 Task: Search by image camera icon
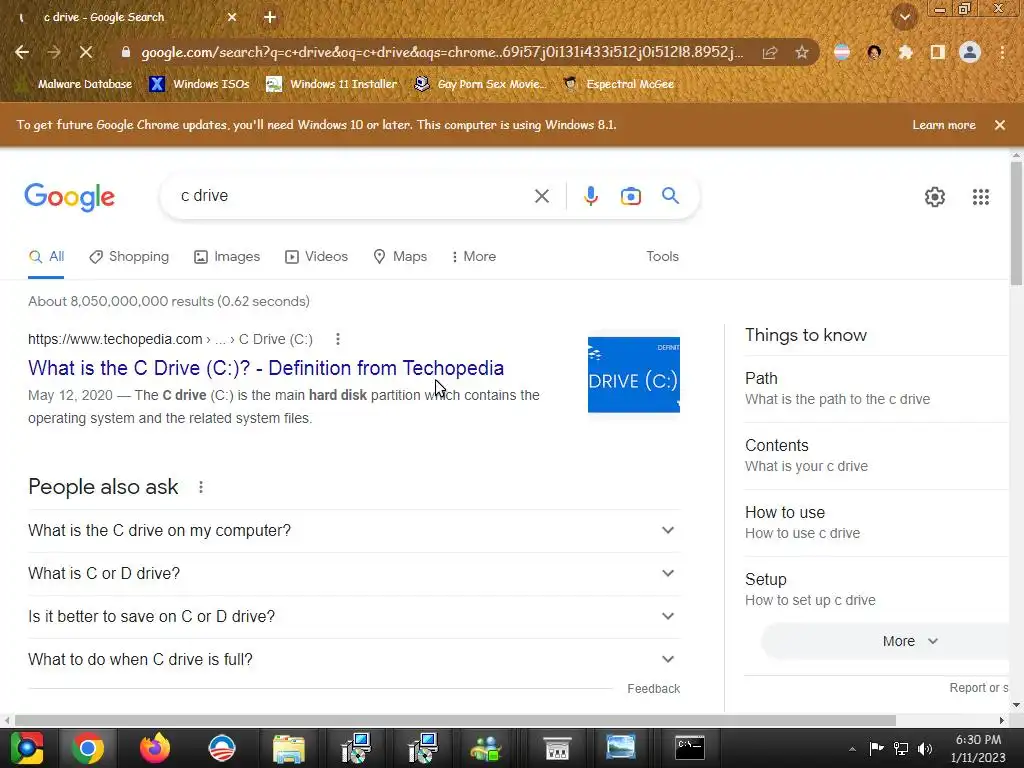click(631, 196)
